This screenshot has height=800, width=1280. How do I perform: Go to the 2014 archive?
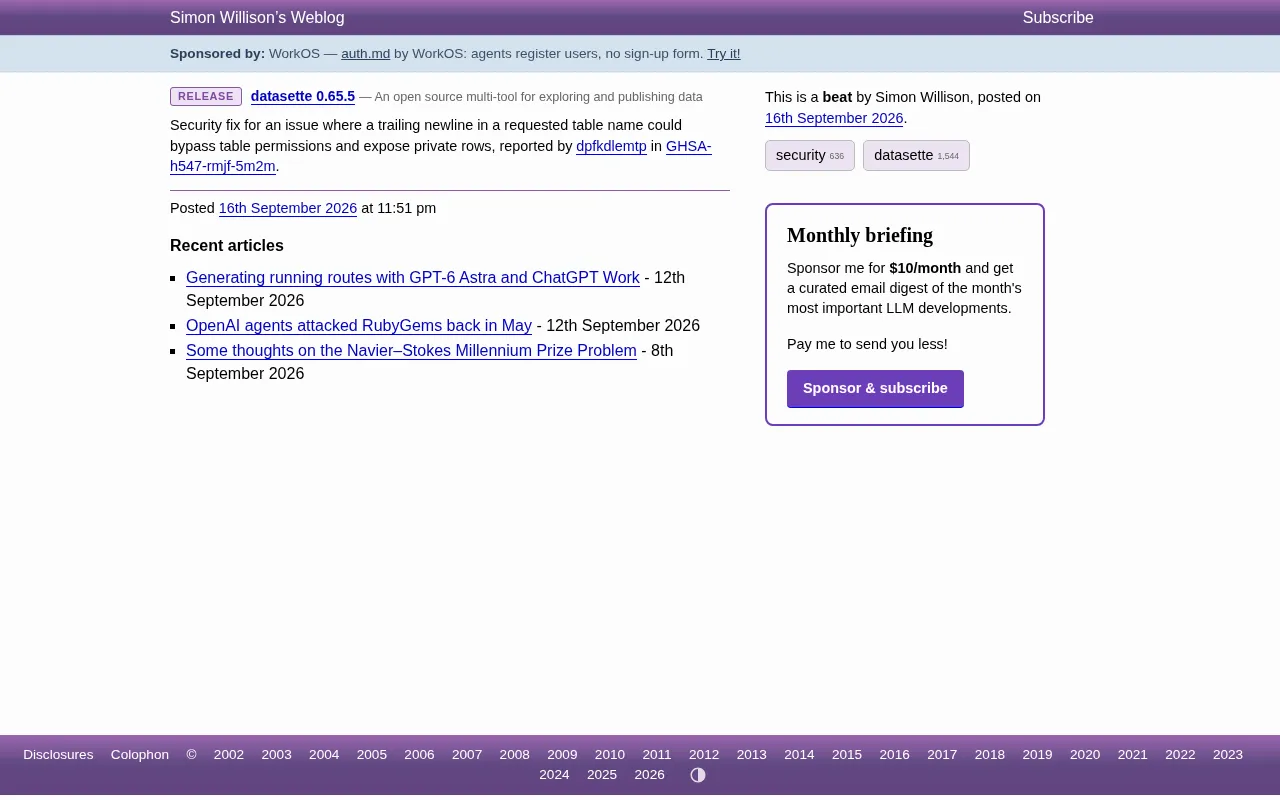799,755
